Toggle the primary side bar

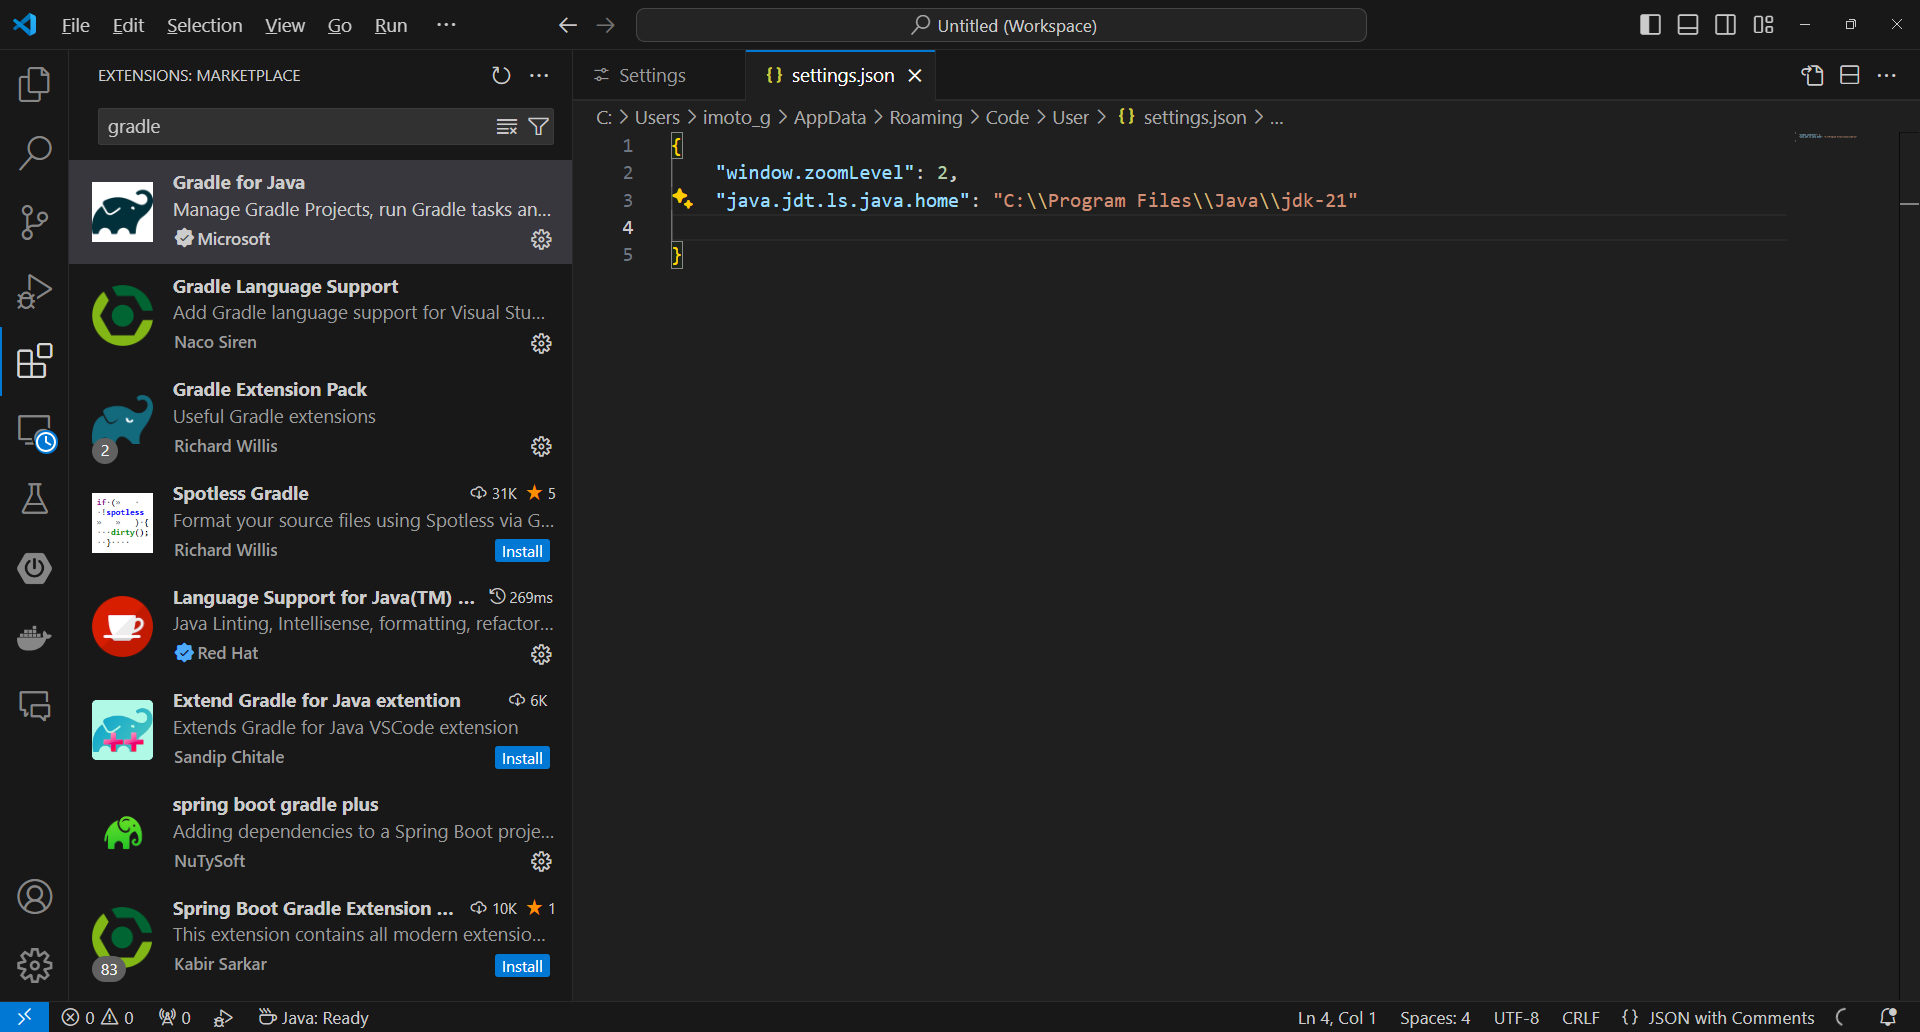1649,24
